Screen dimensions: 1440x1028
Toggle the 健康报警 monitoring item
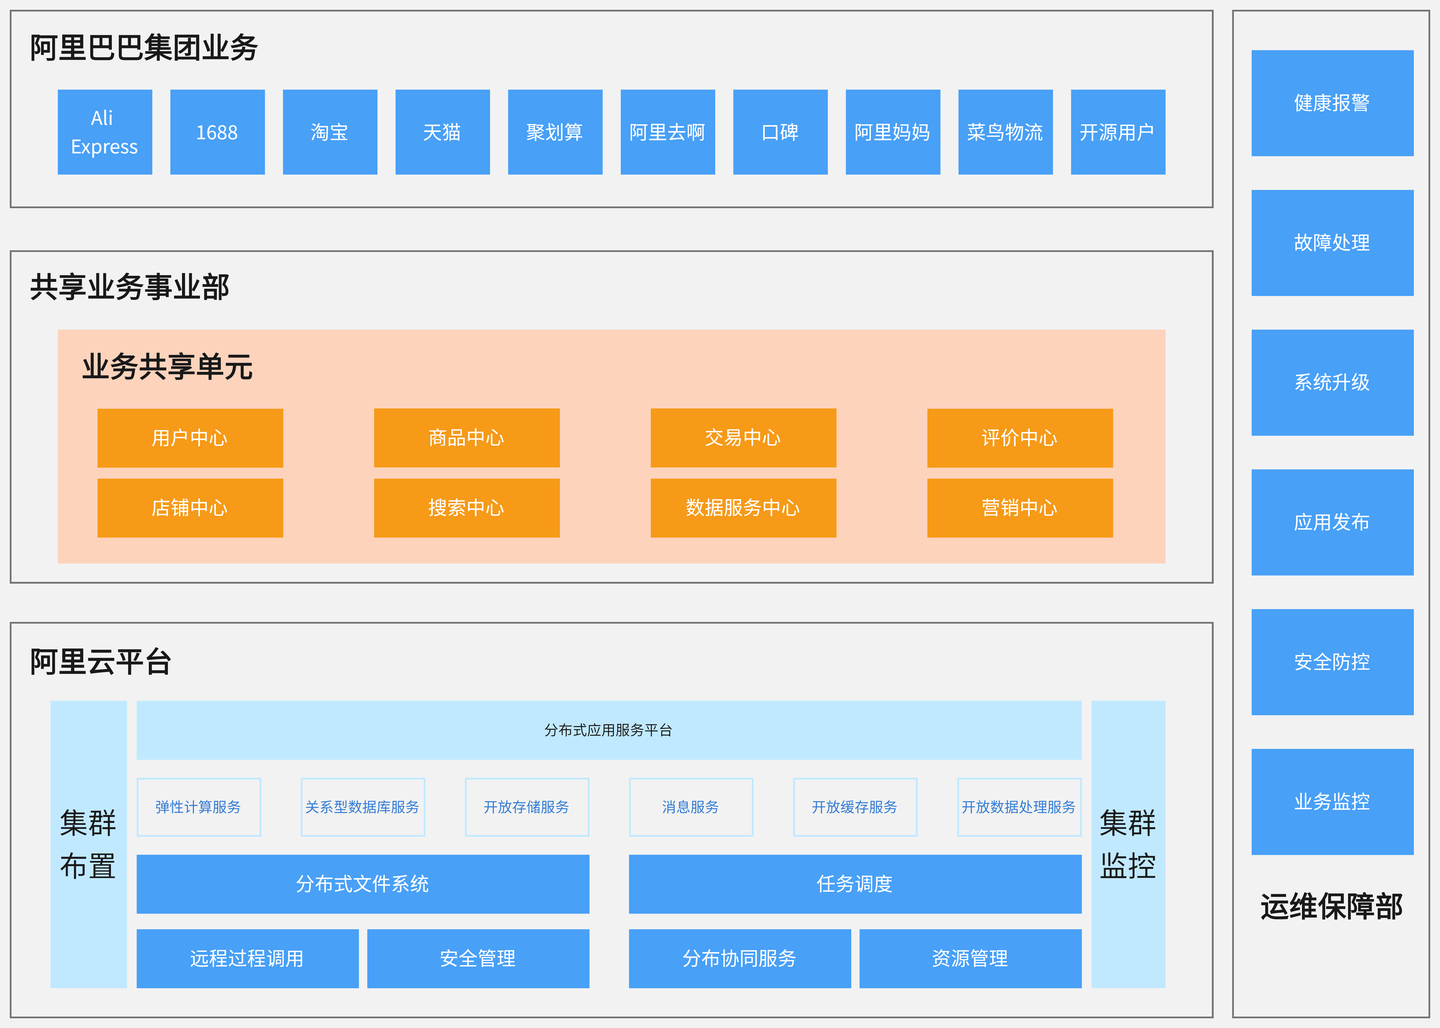1332,103
